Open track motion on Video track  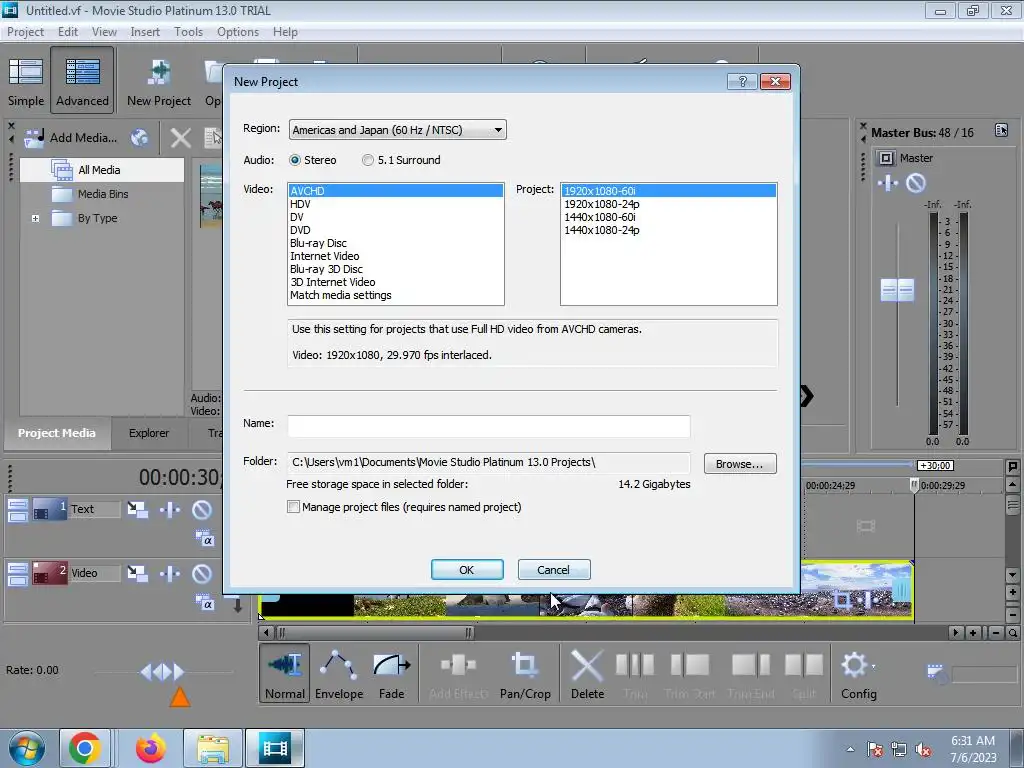coord(137,573)
